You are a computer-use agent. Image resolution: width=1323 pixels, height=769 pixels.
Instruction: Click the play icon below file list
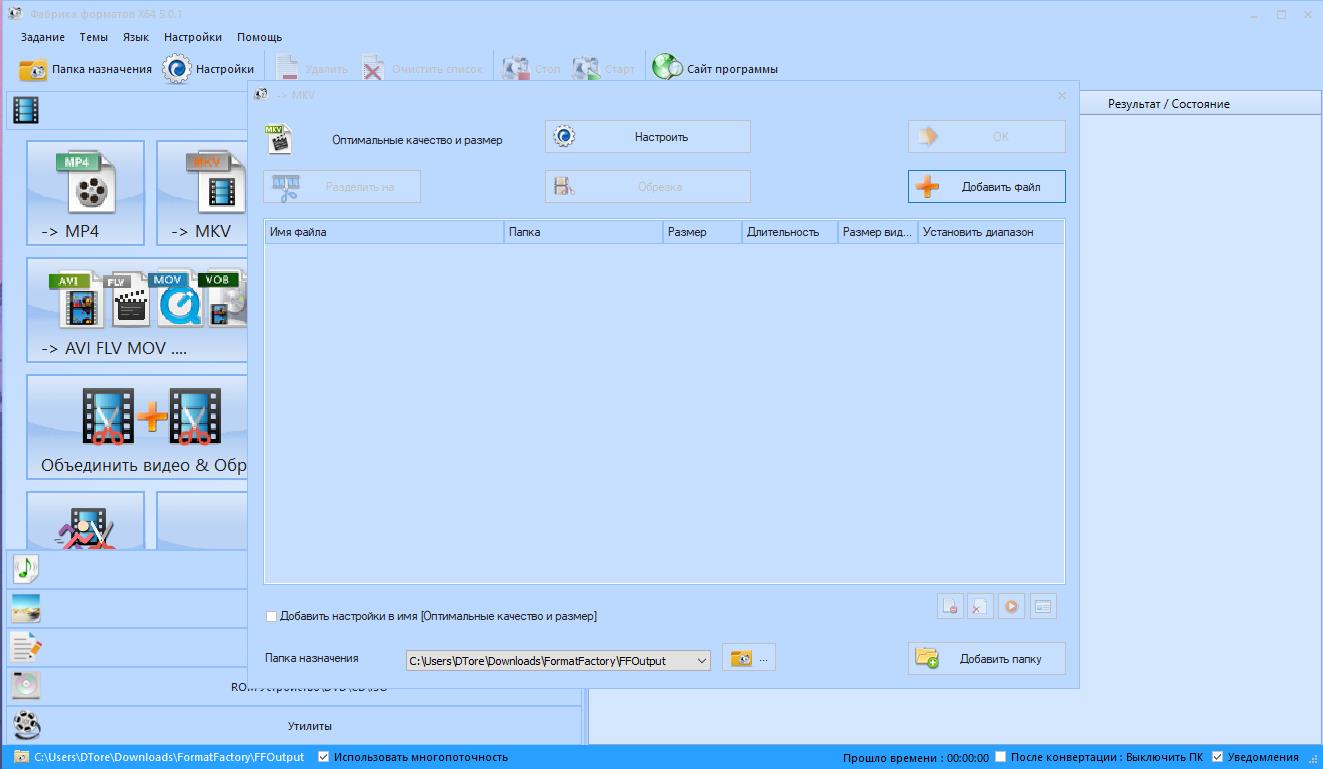coord(1011,606)
